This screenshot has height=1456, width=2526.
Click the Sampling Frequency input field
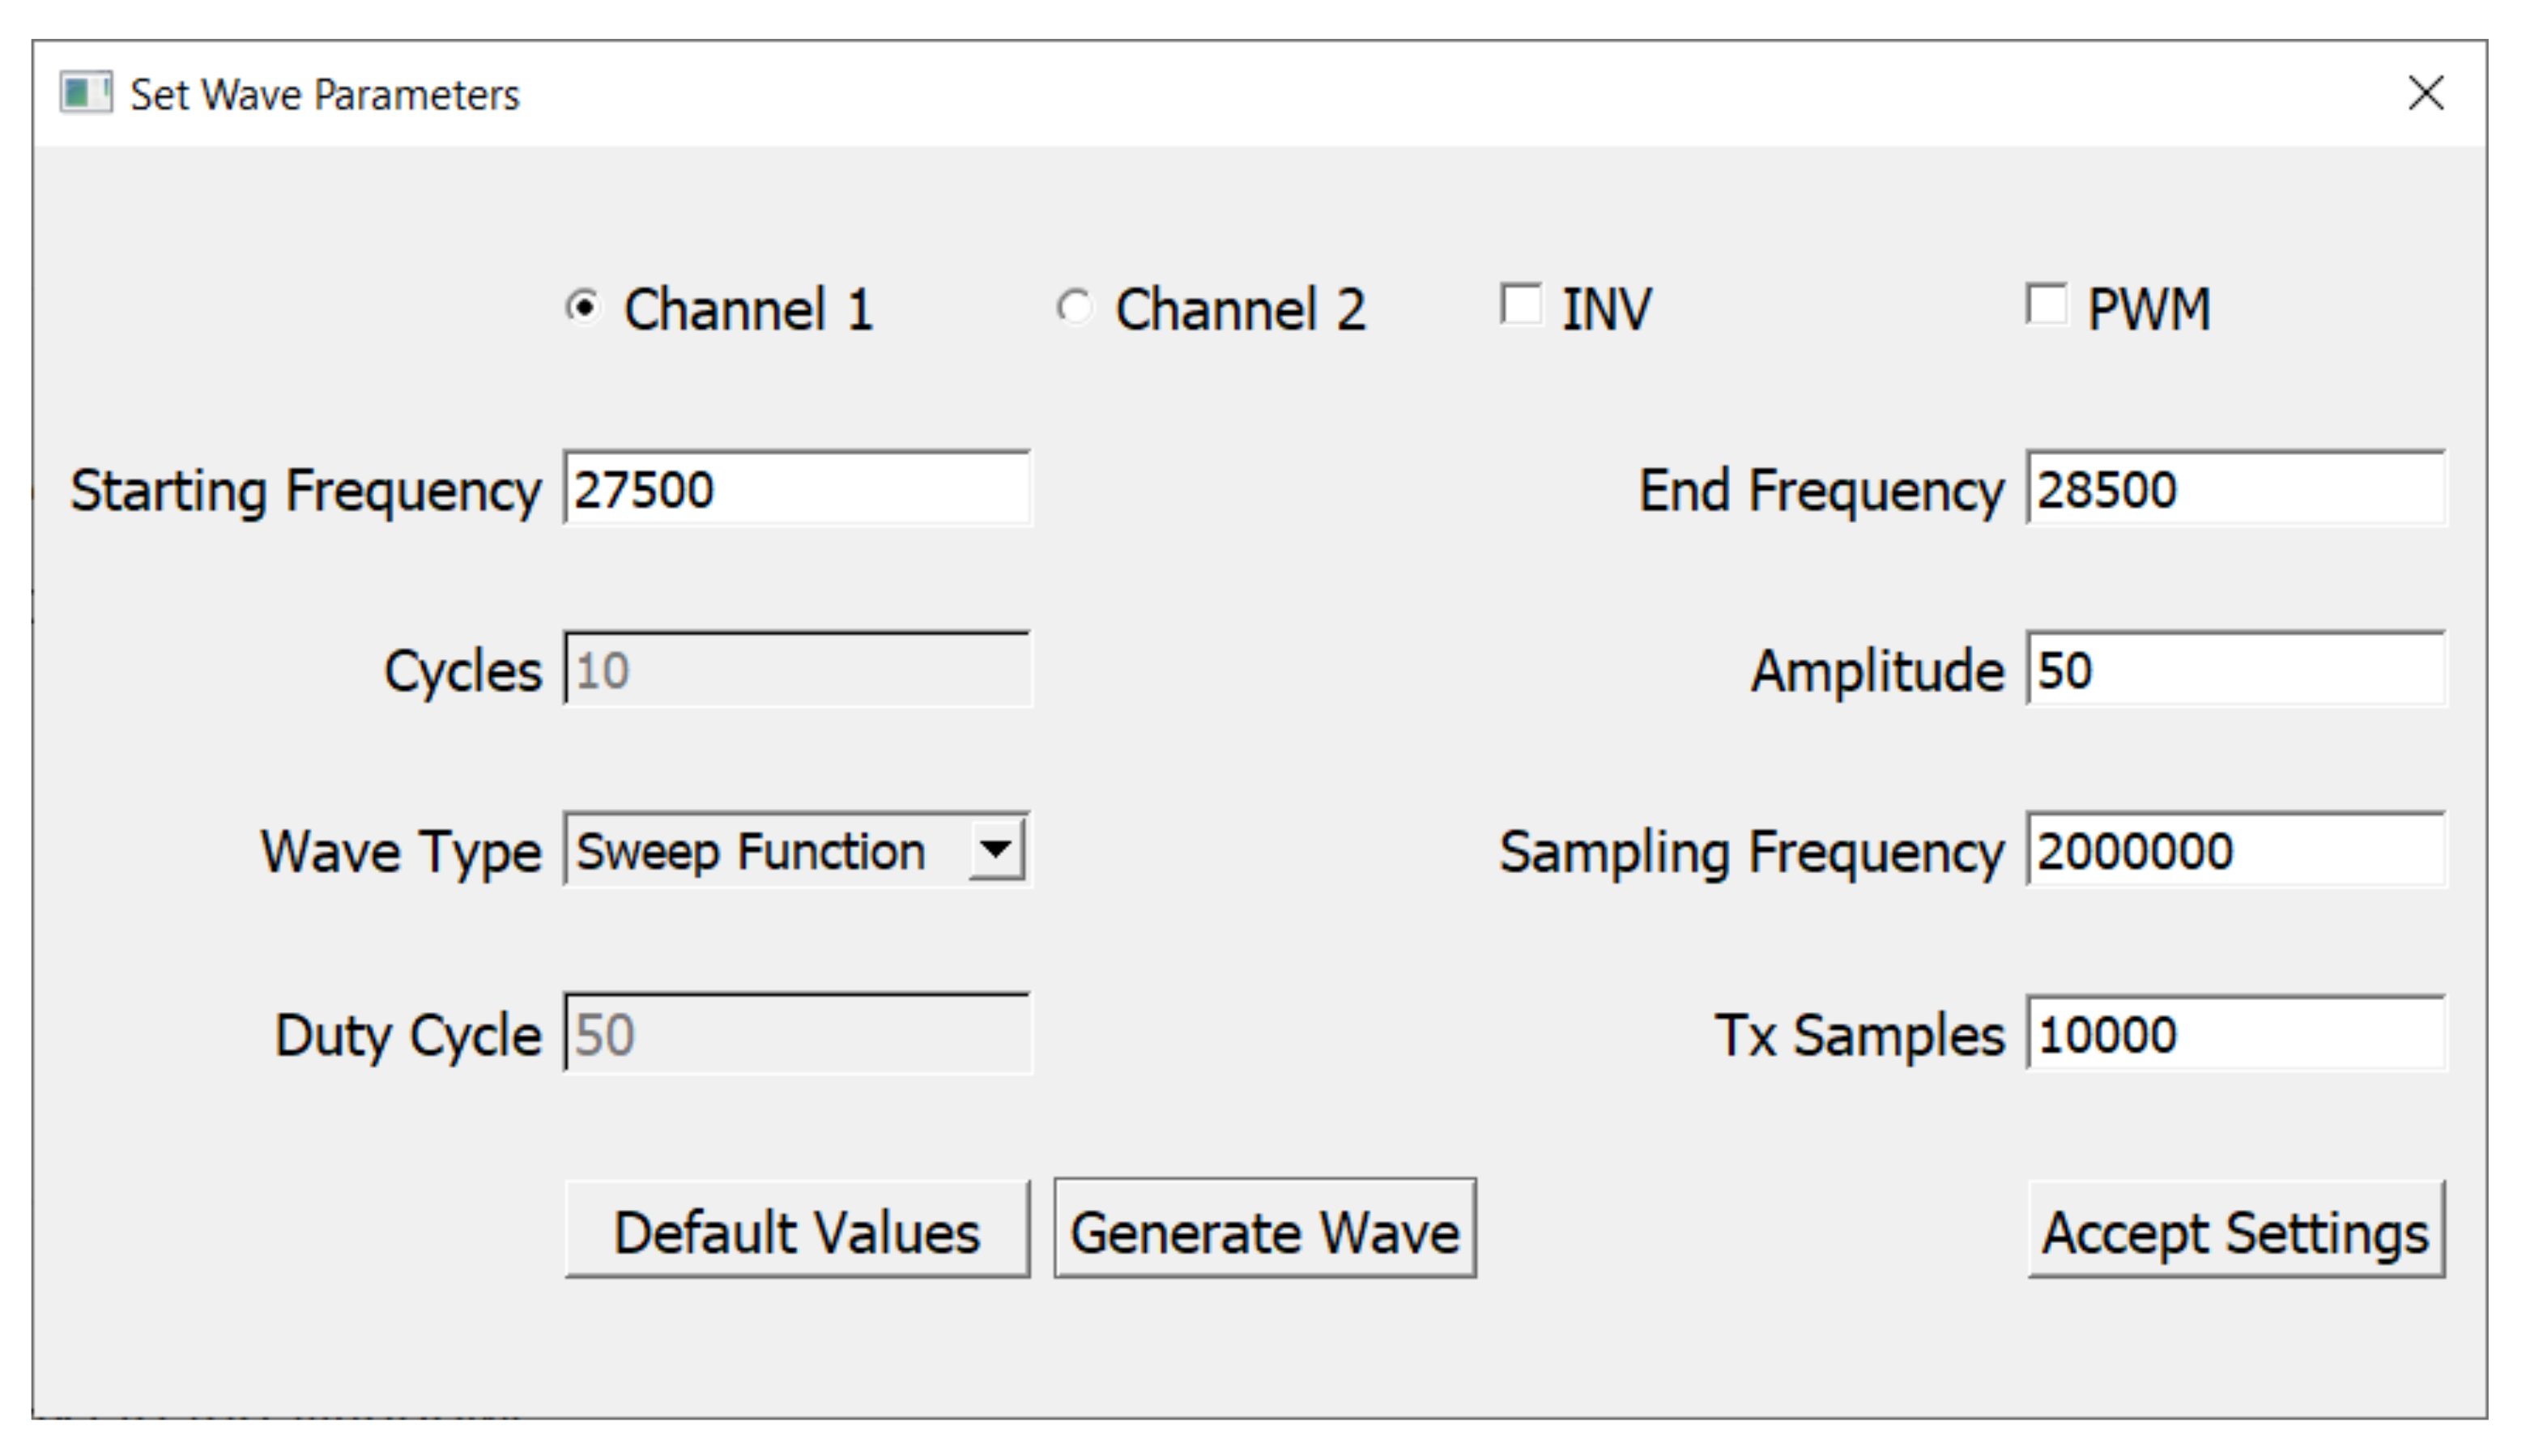click(2235, 851)
